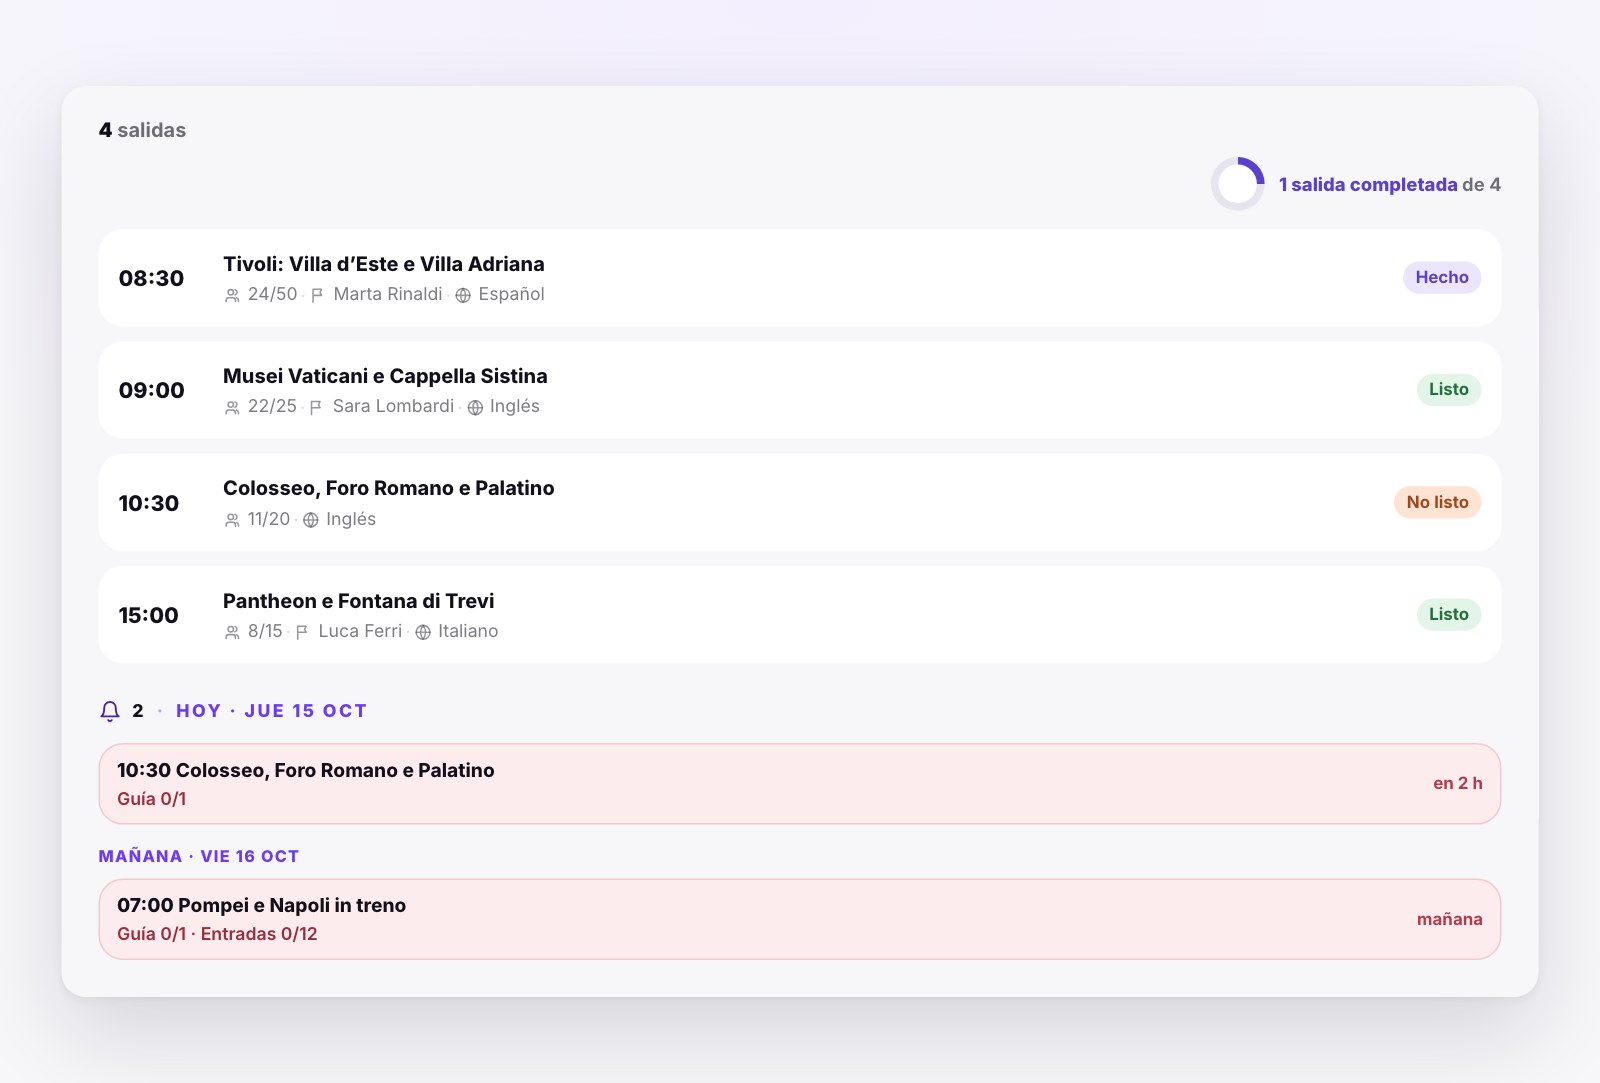Click the '1 salida completada' text

pos(1367,184)
